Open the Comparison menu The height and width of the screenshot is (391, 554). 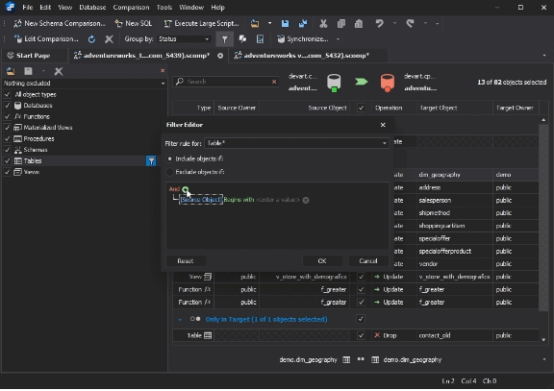(131, 7)
